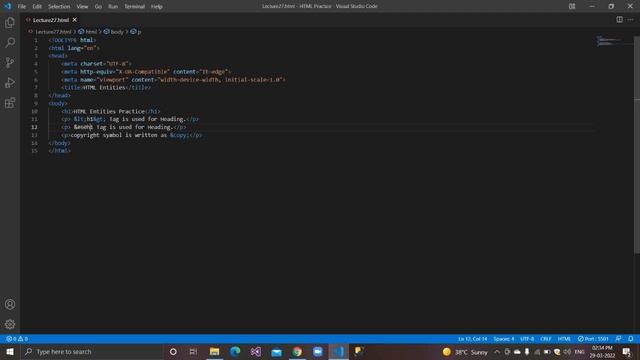Open the Search view in activity bar
This screenshot has height=360, width=640.
10,42
